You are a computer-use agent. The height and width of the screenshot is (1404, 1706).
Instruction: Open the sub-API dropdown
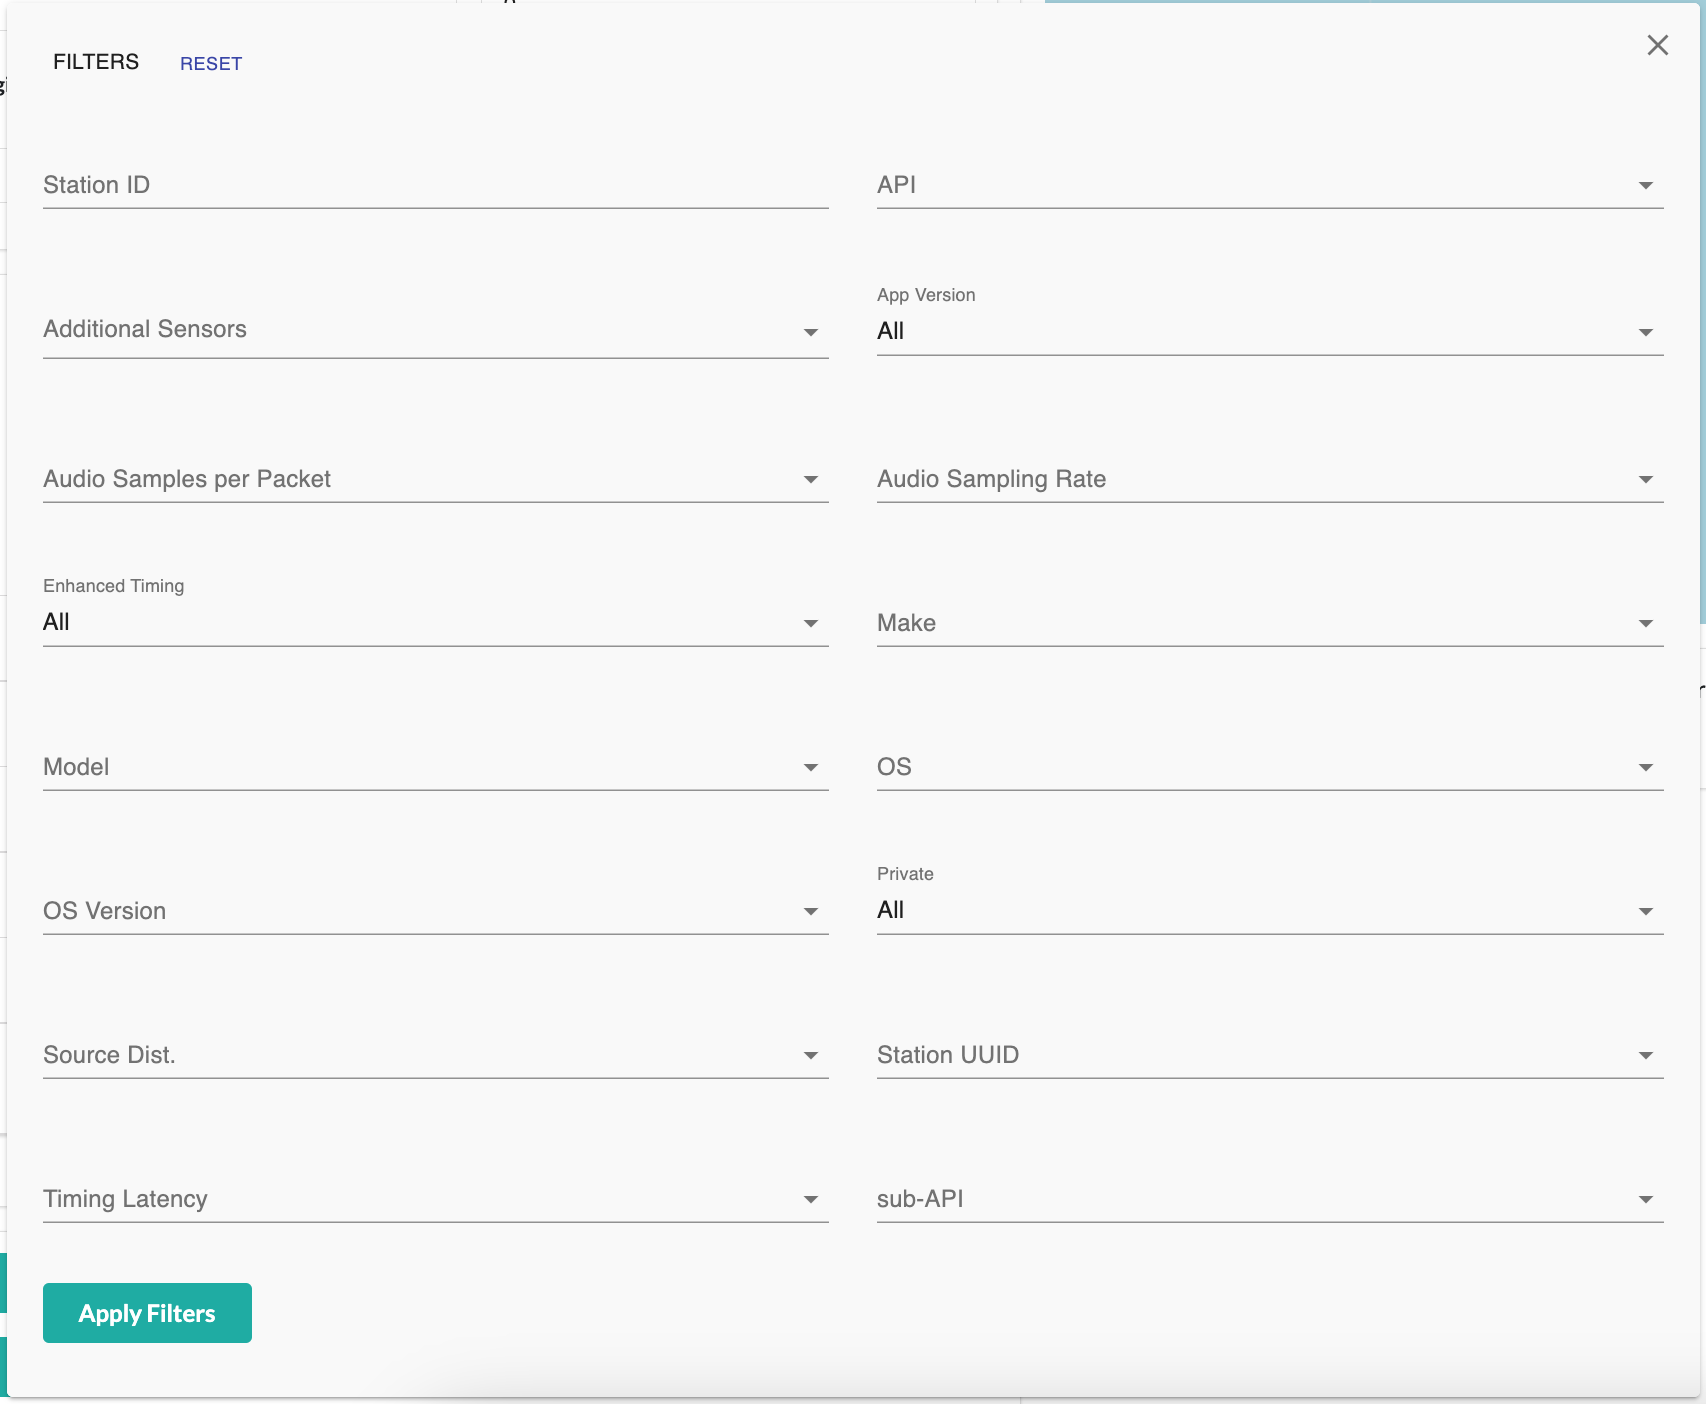coord(1269,1200)
